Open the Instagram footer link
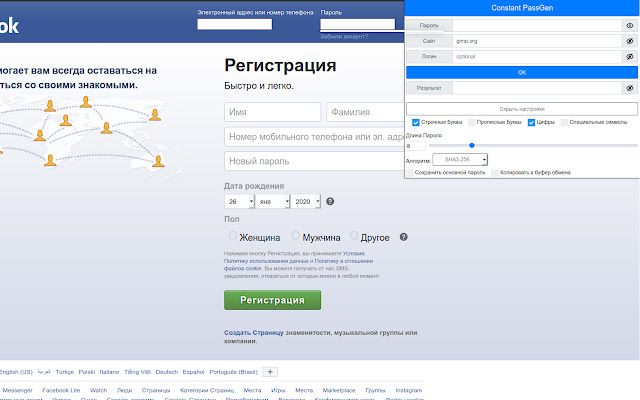Viewport: 640px width, 400px height. 409,390
